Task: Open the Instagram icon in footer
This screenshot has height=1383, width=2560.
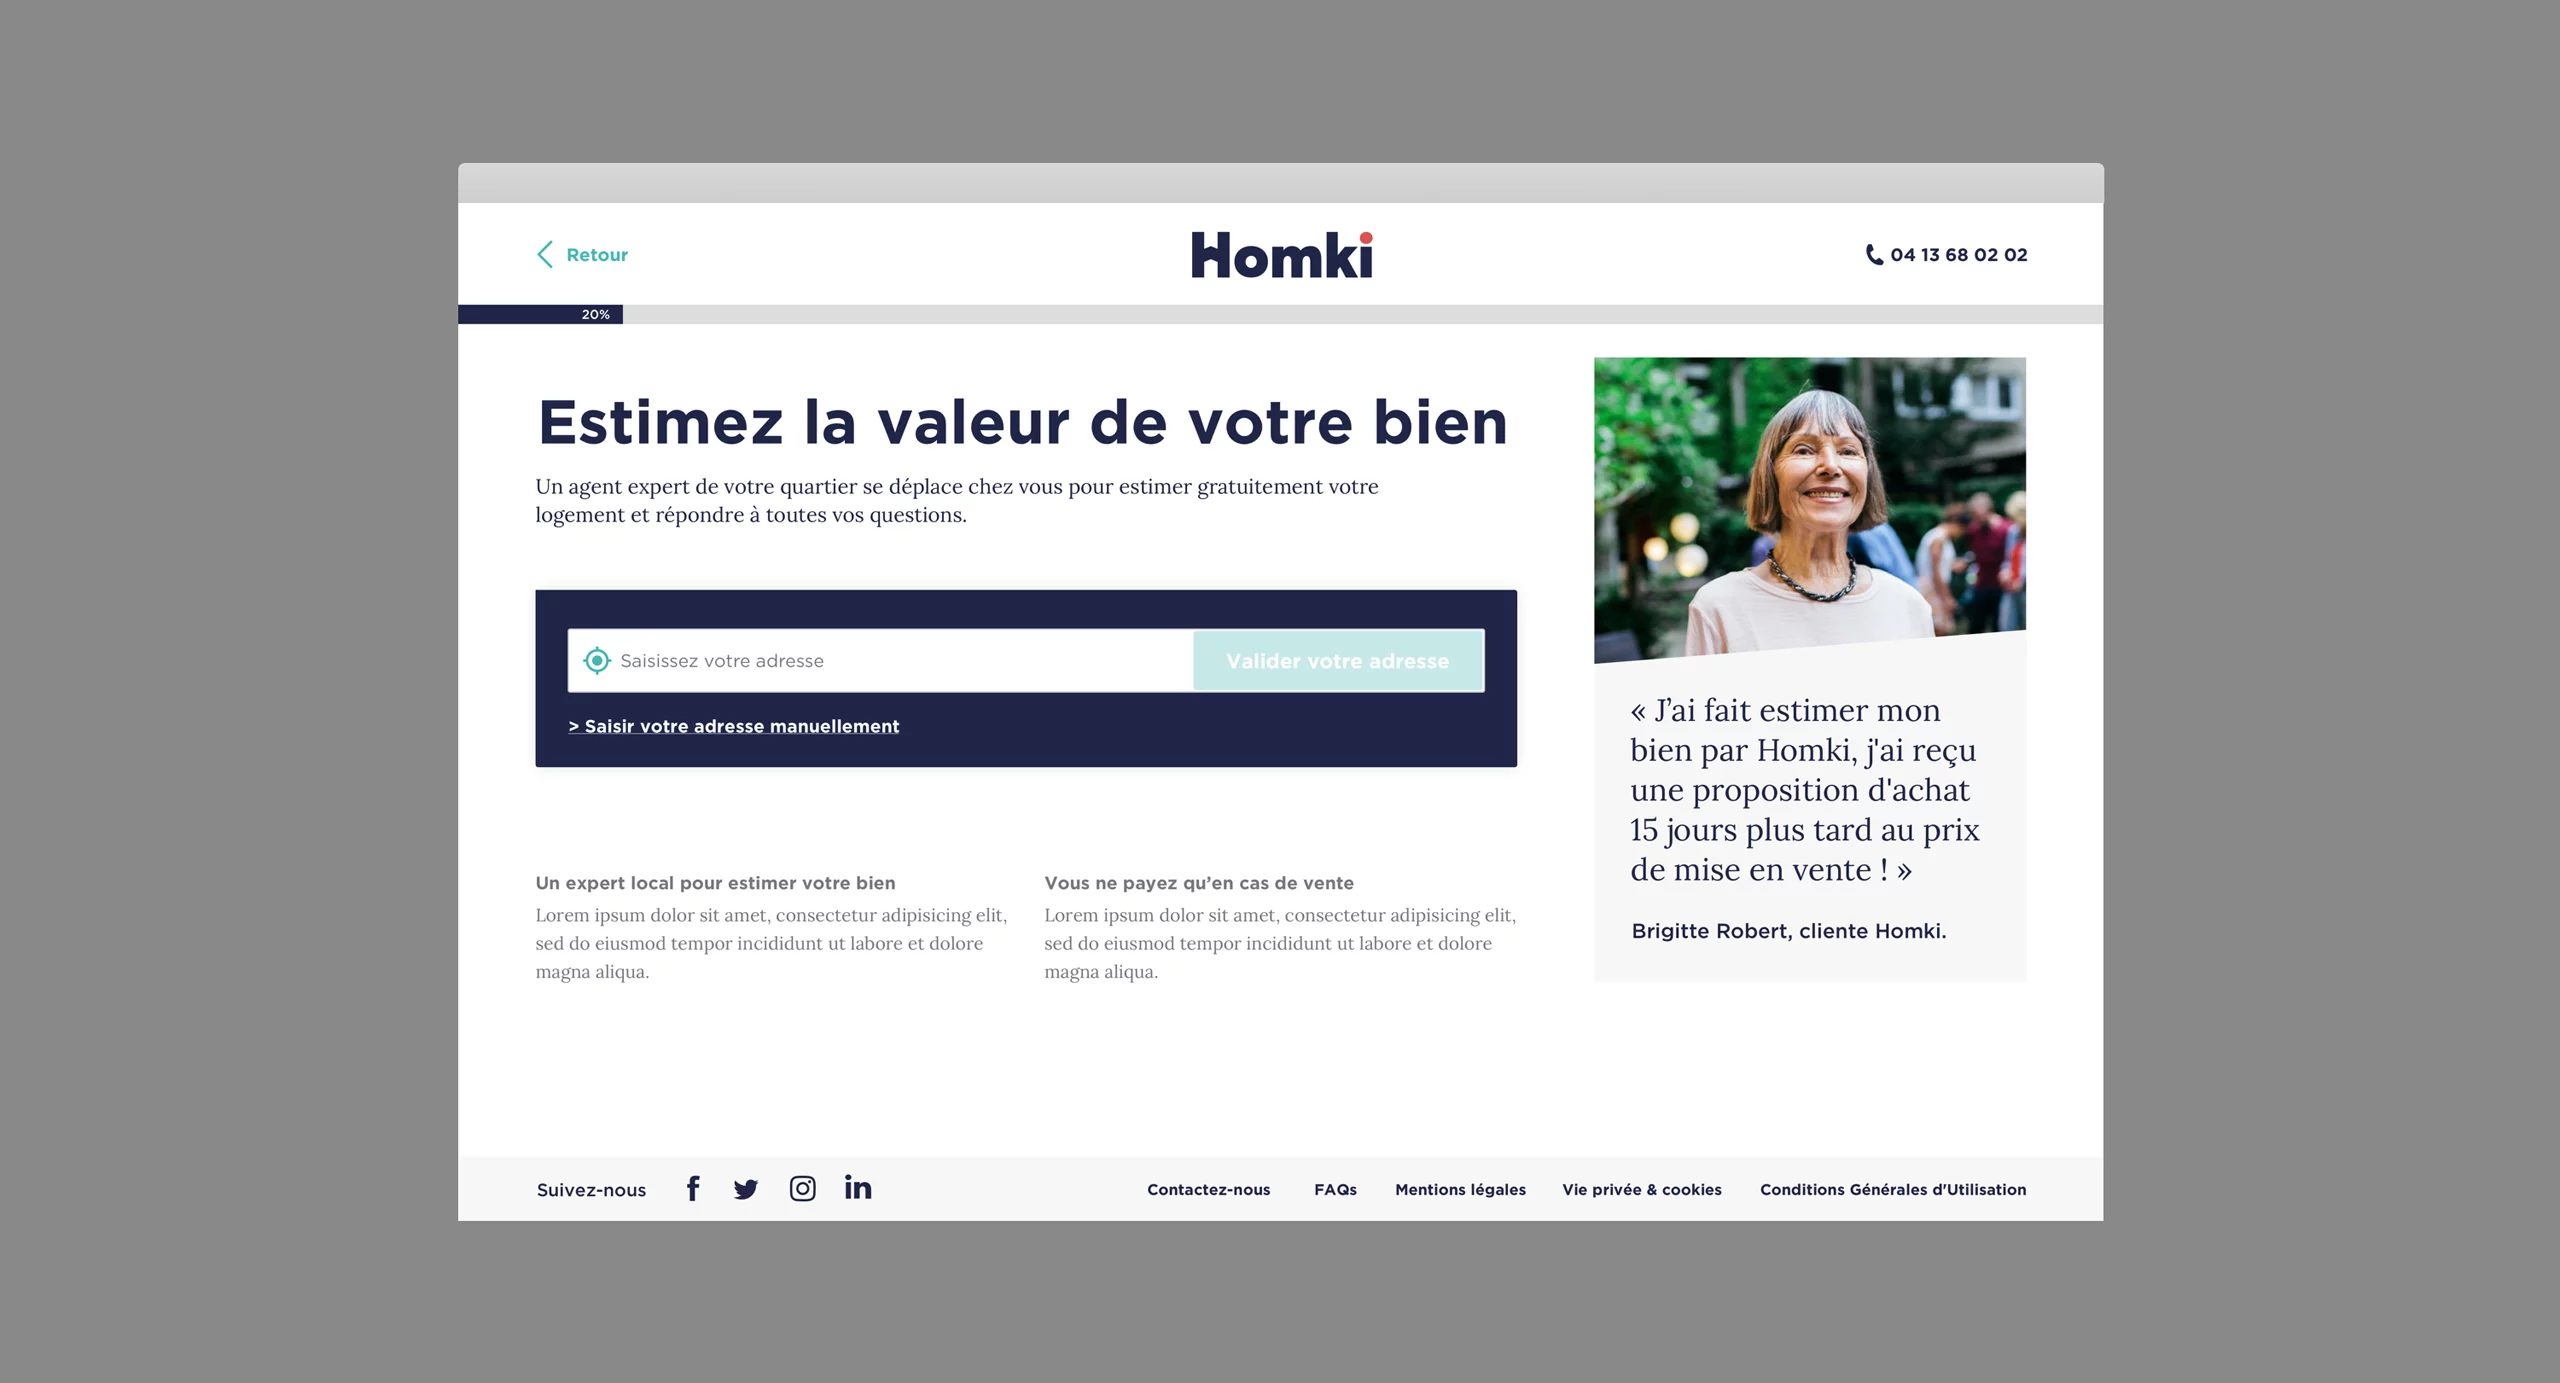Action: point(803,1188)
